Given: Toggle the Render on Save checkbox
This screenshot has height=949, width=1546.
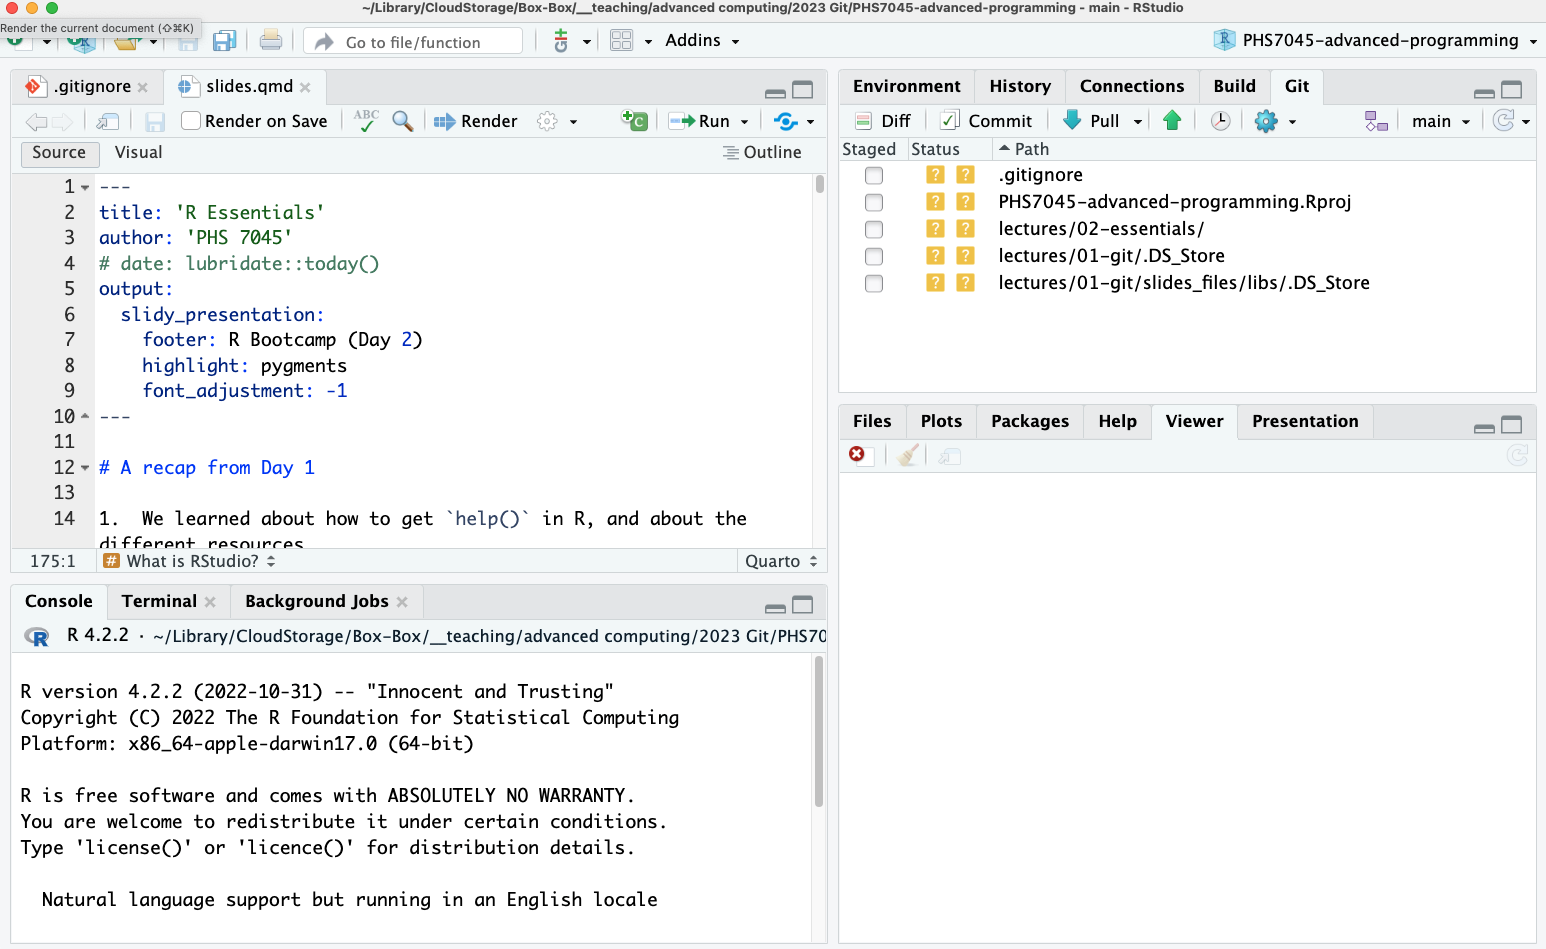Looking at the screenshot, I should [x=191, y=121].
